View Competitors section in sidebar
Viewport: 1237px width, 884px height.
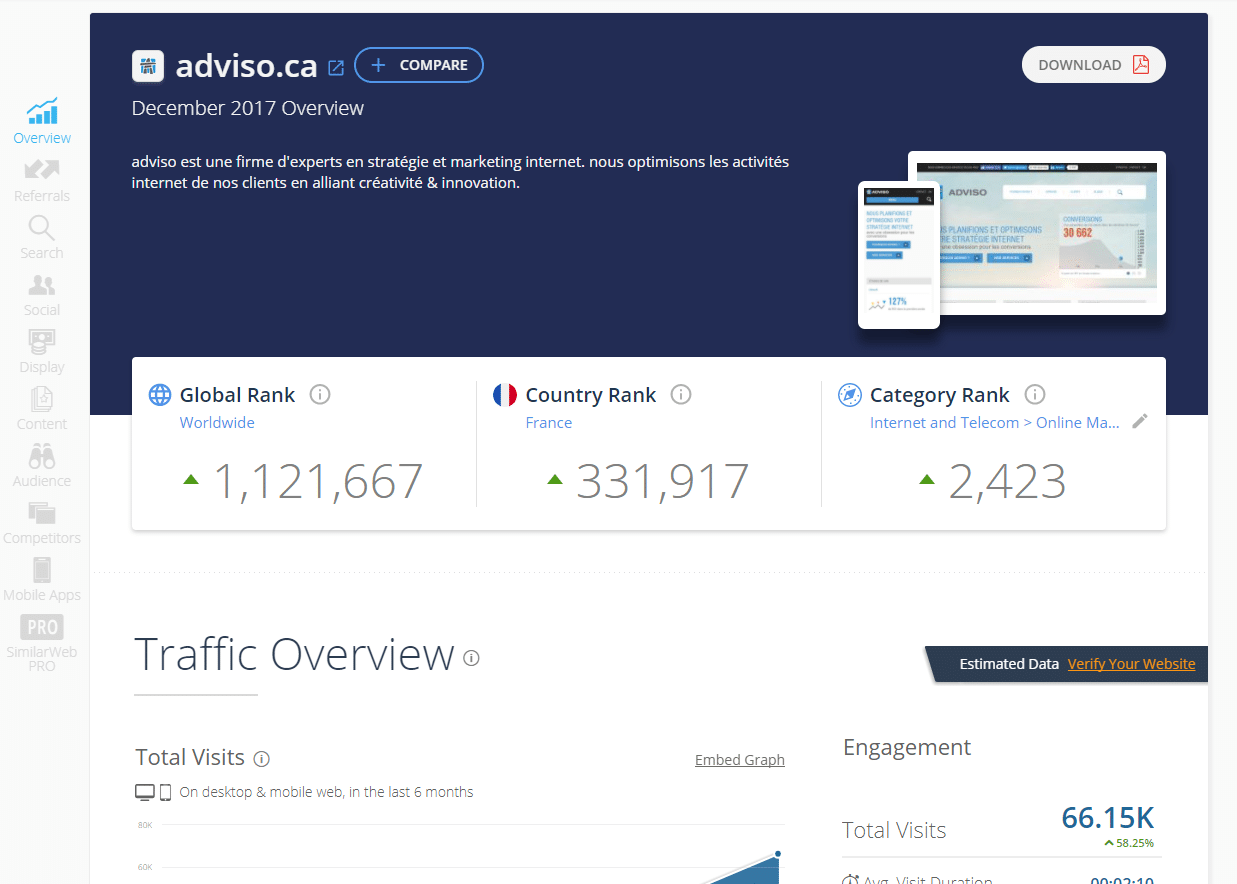click(42, 514)
